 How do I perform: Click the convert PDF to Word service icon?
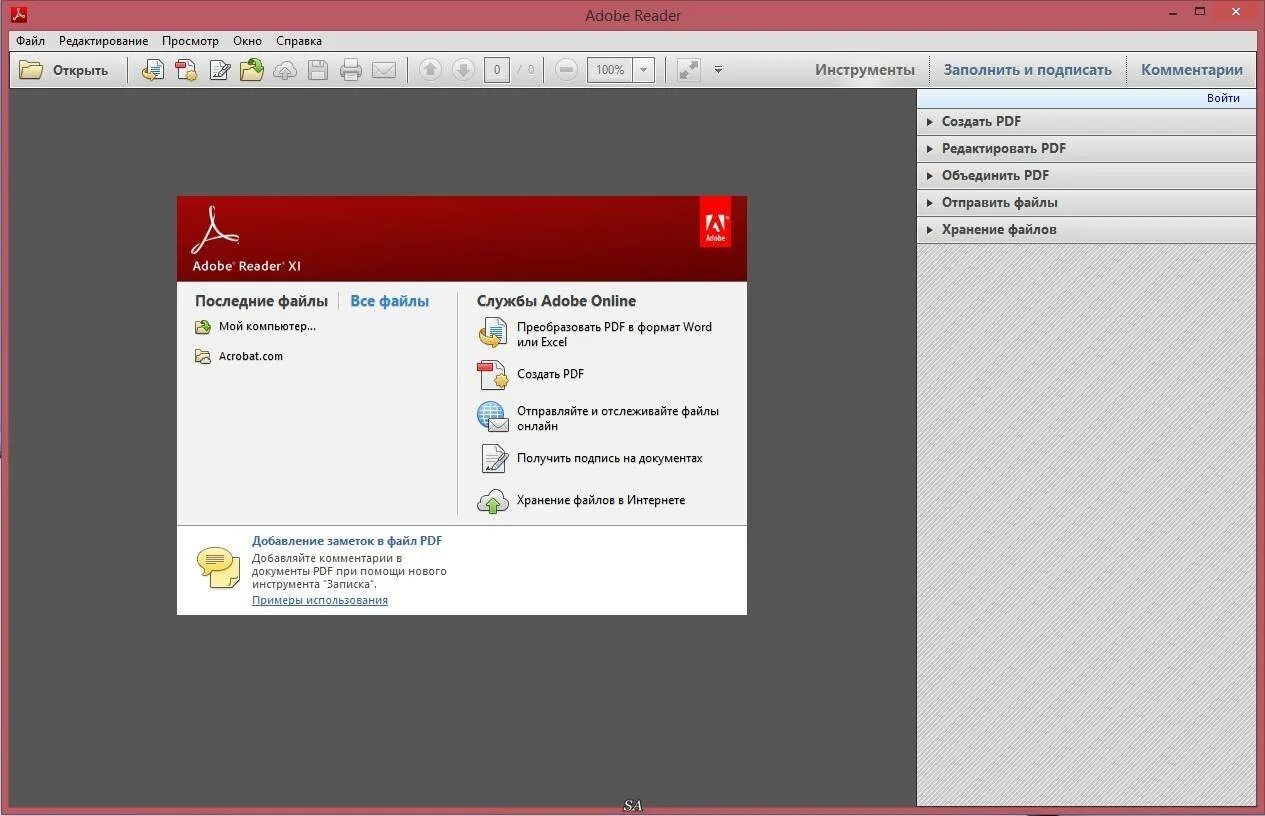tap(493, 333)
